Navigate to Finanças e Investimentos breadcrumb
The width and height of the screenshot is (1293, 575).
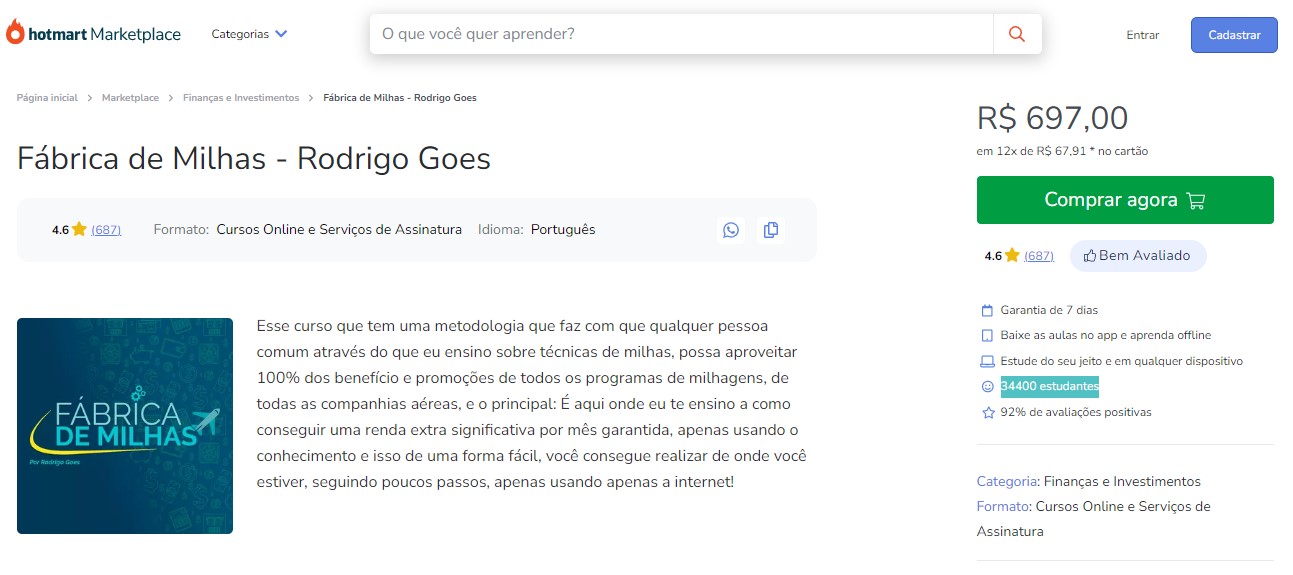(x=241, y=98)
